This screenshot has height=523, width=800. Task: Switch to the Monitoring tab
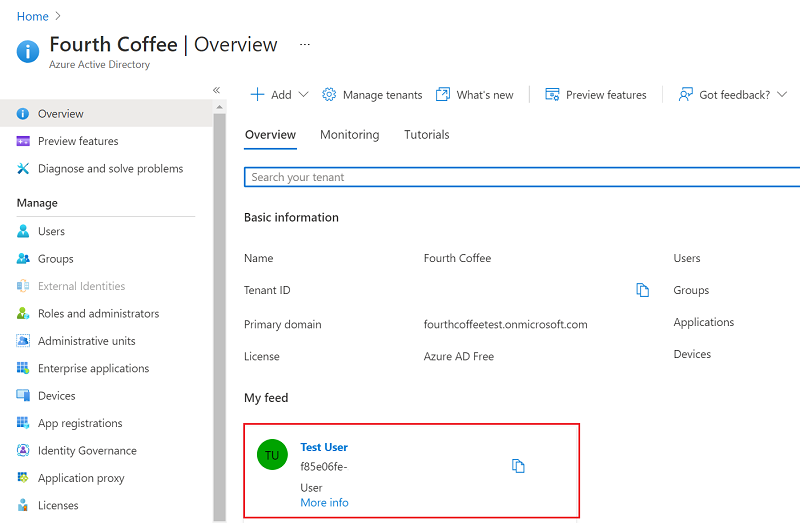pos(349,135)
